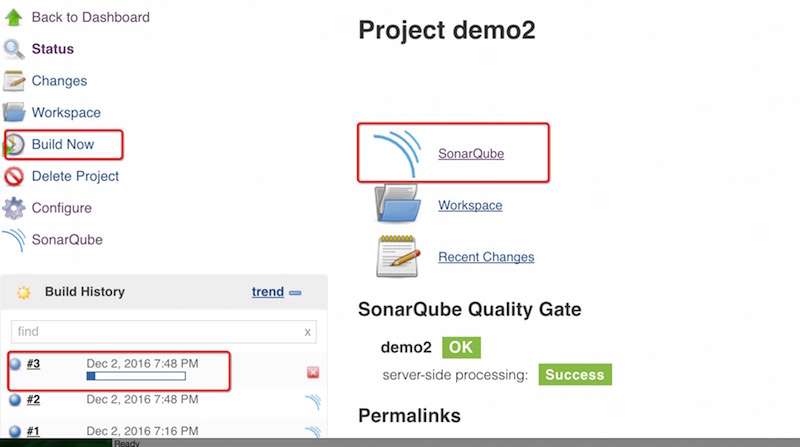Cancel build #3 with the red X icon
Screen dimensions: 800x447
(x=313, y=372)
